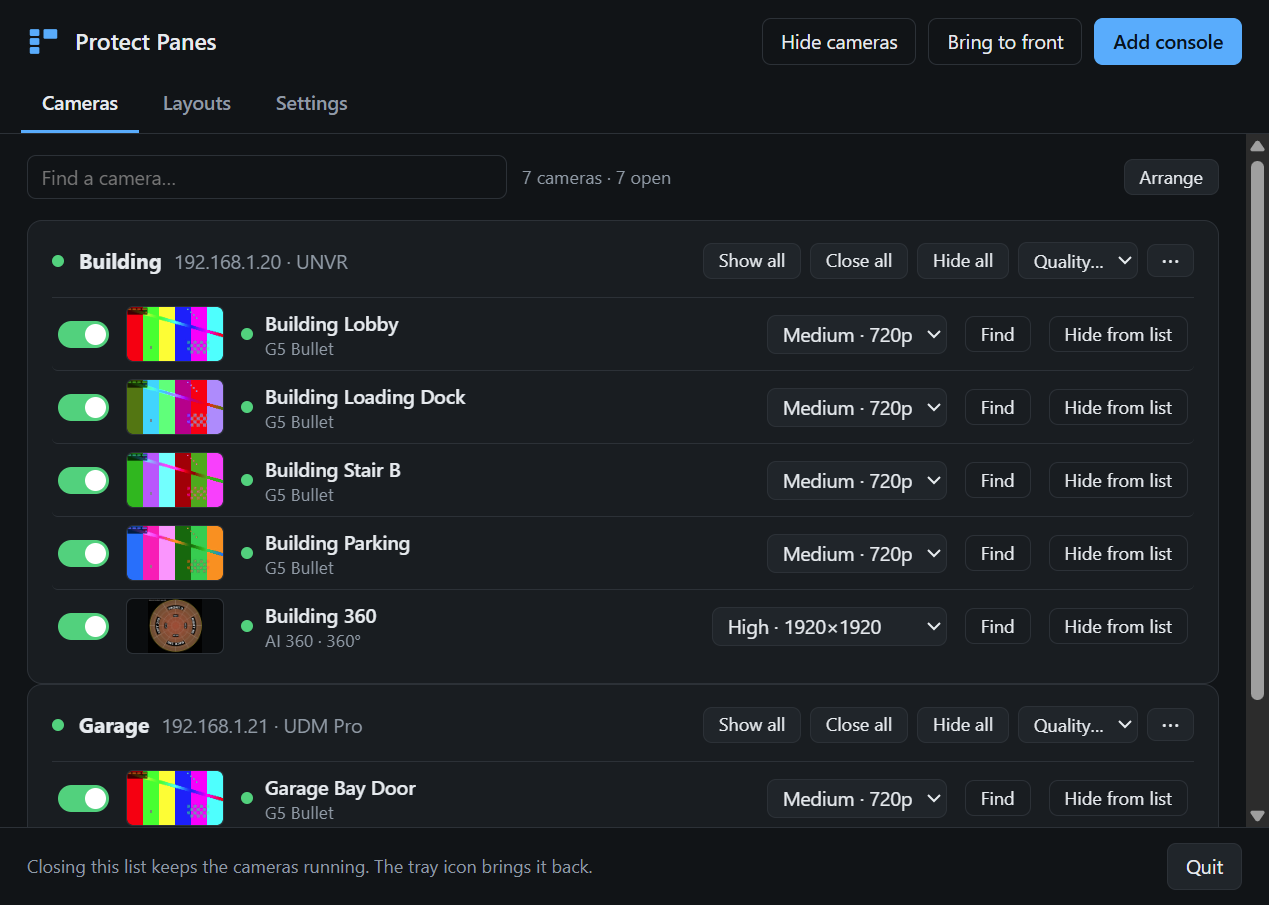The width and height of the screenshot is (1269, 905).
Task: Open the Building console Quality dropdown
Action: pyautogui.click(x=1078, y=261)
